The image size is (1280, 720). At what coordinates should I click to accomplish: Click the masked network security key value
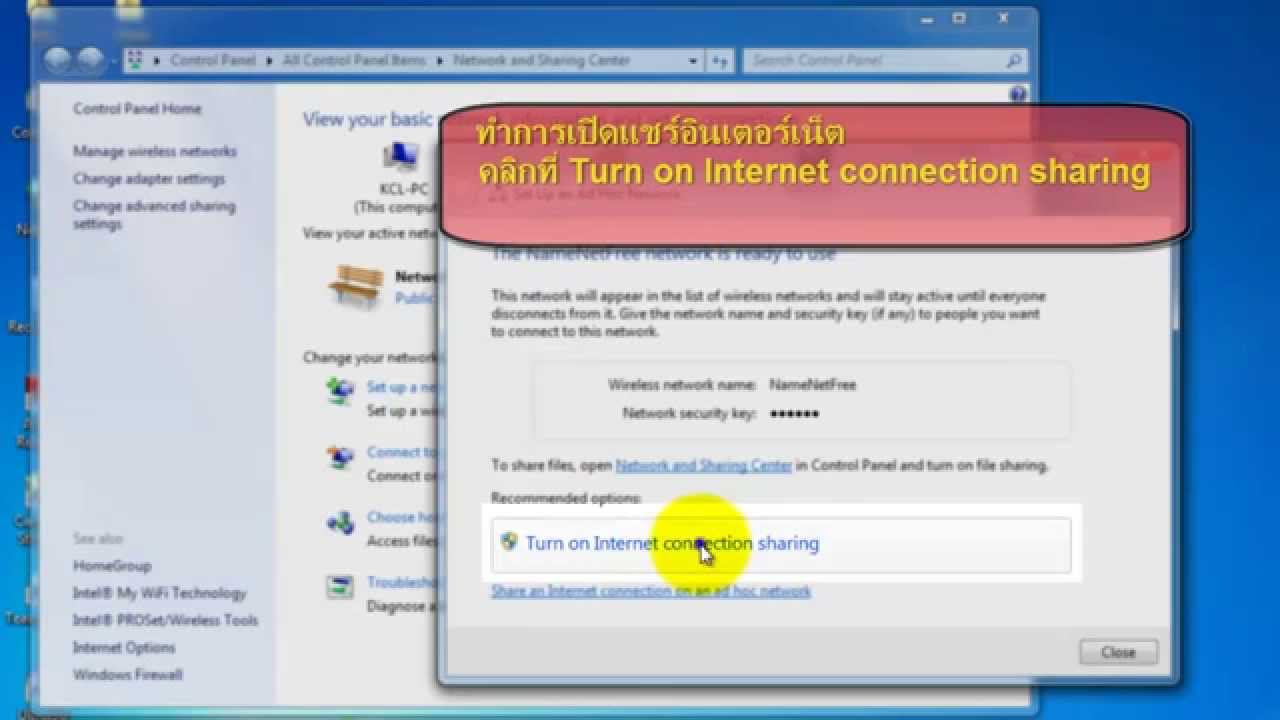click(794, 413)
